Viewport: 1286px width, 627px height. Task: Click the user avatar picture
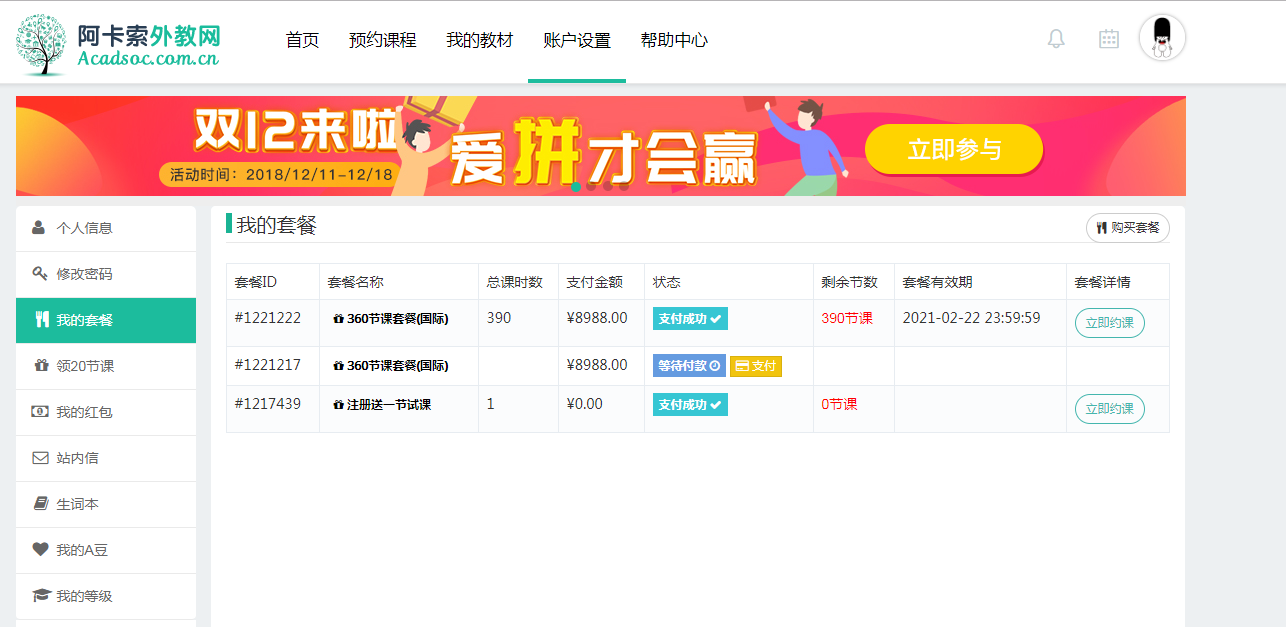[x=1161, y=39]
